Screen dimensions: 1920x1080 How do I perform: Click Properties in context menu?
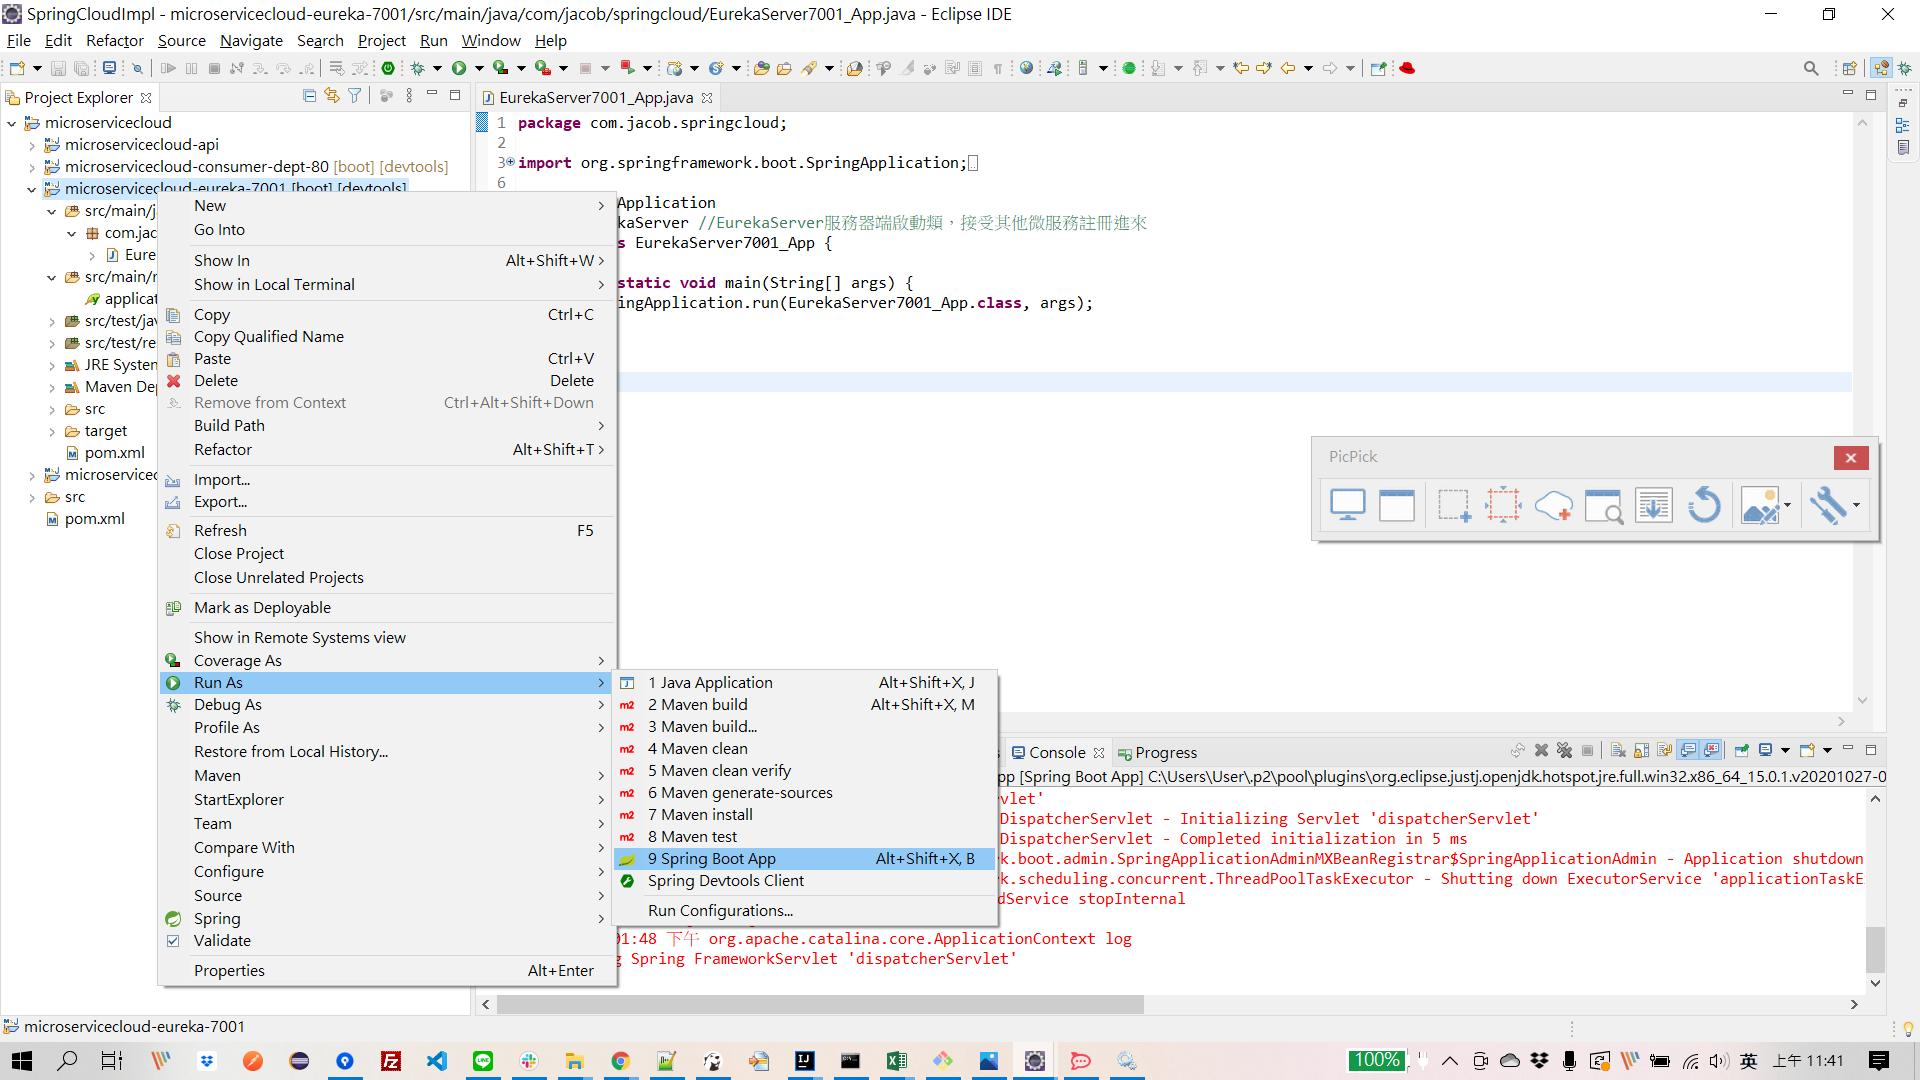point(386,970)
